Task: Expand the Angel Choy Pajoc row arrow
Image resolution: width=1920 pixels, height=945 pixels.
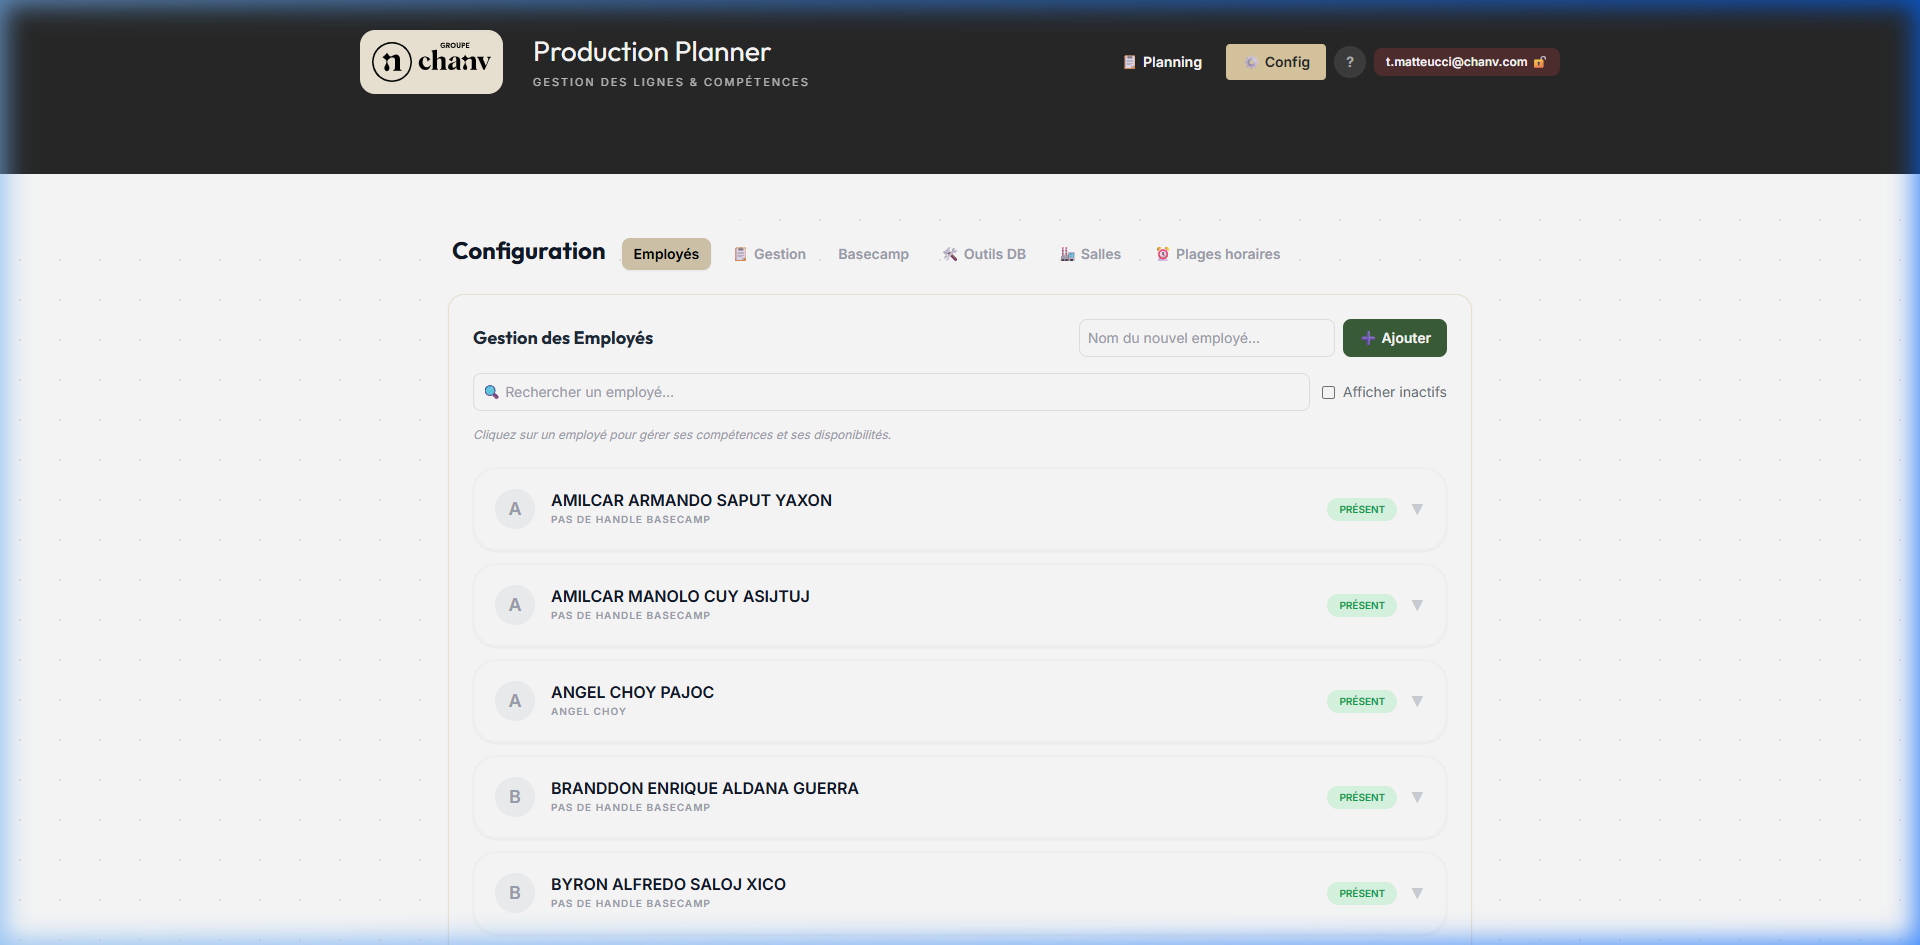Action: click(1417, 701)
